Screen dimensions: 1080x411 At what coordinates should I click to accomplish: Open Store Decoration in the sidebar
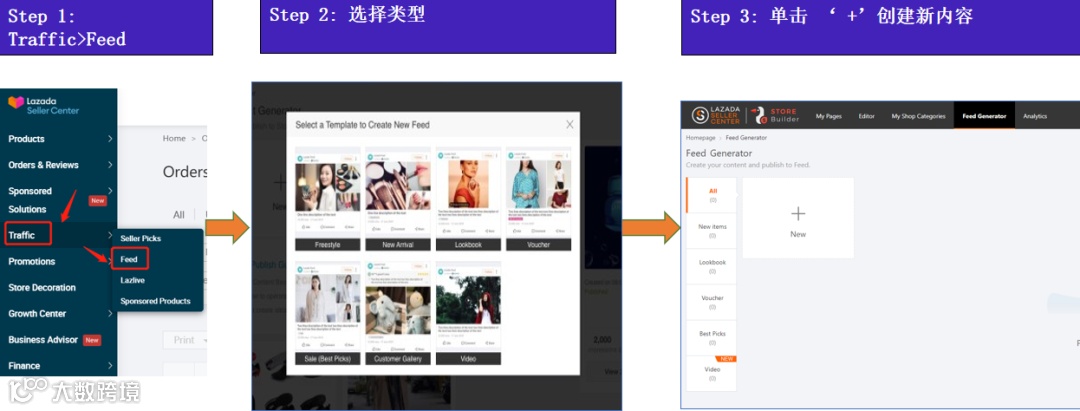(x=42, y=287)
